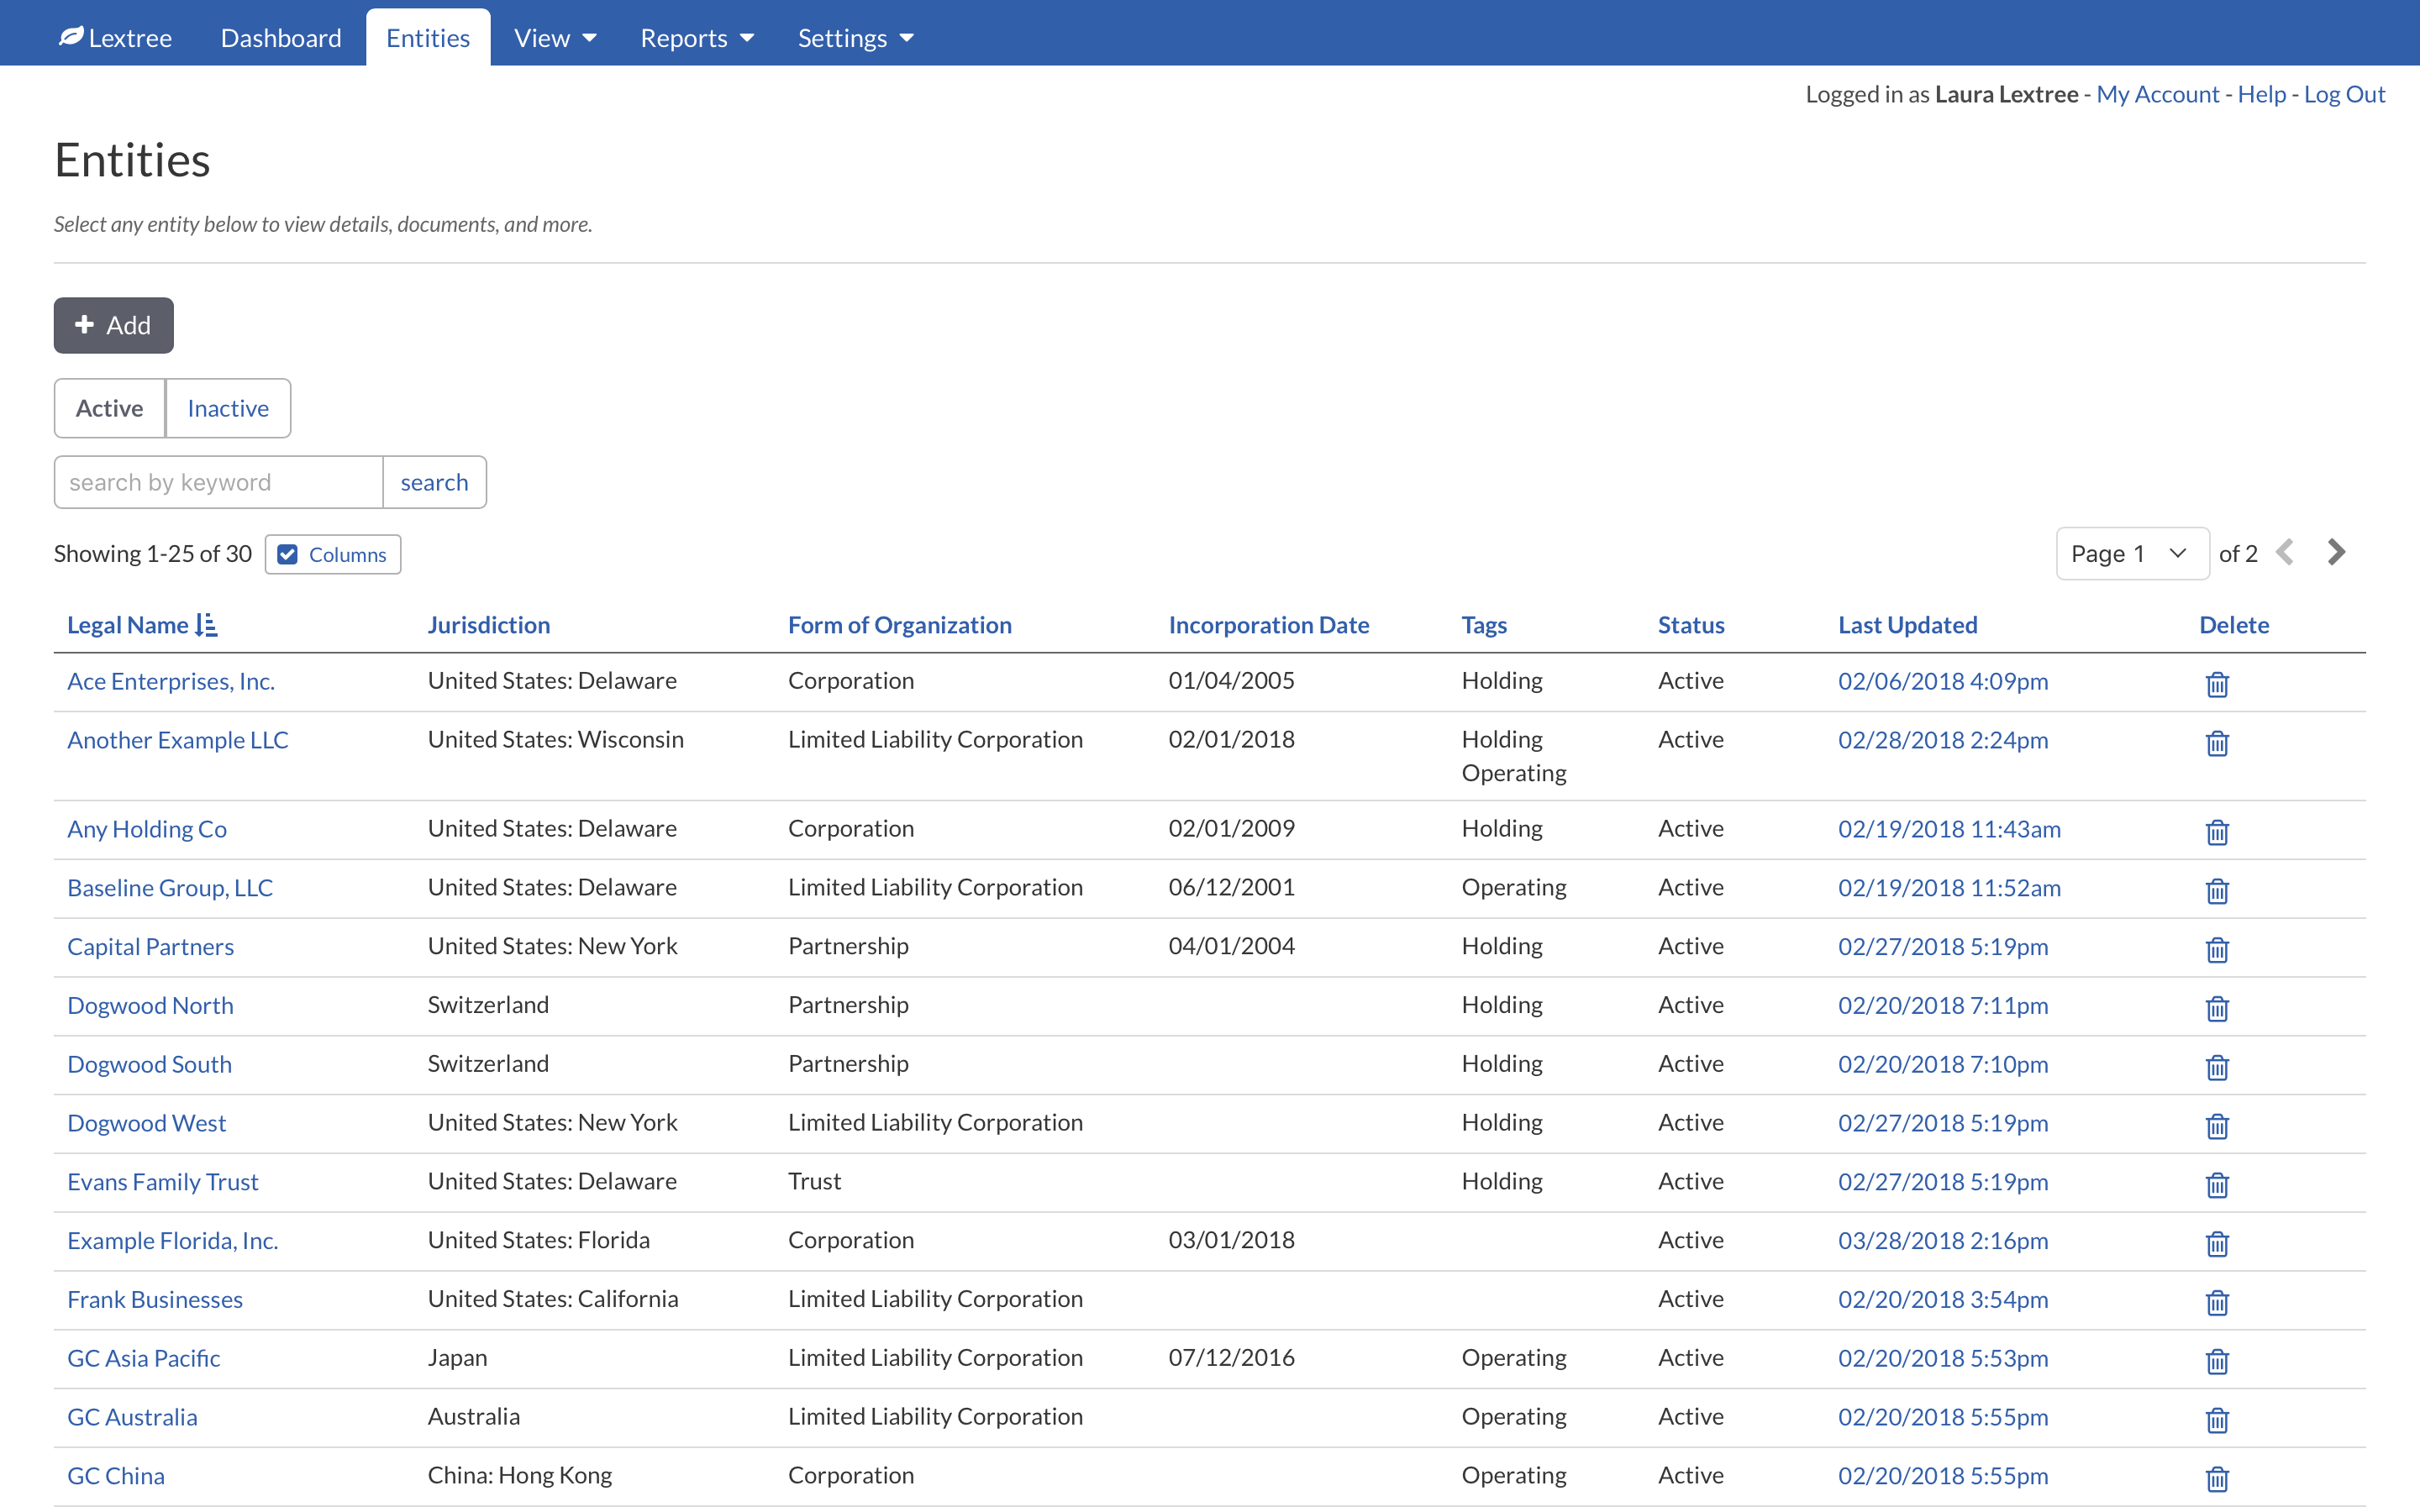Sort by Form of Organization header

pyautogui.click(x=900, y=625)
